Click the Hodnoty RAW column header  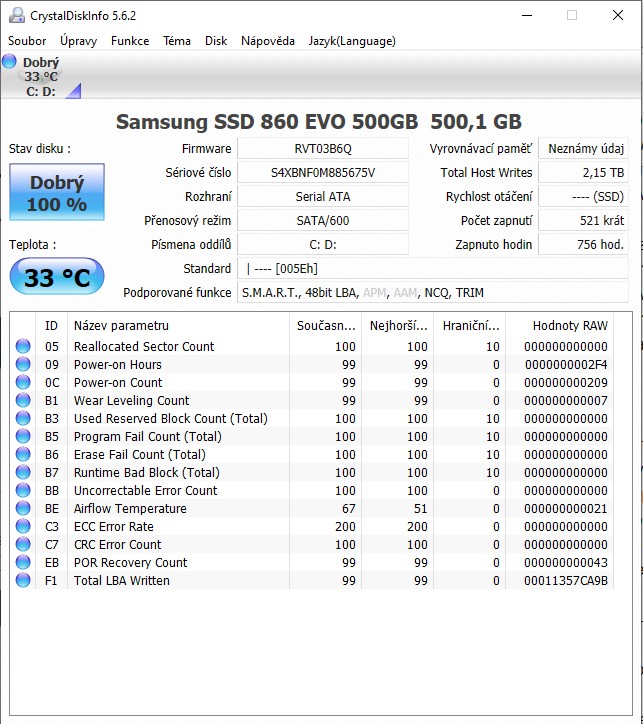point(560,326)
